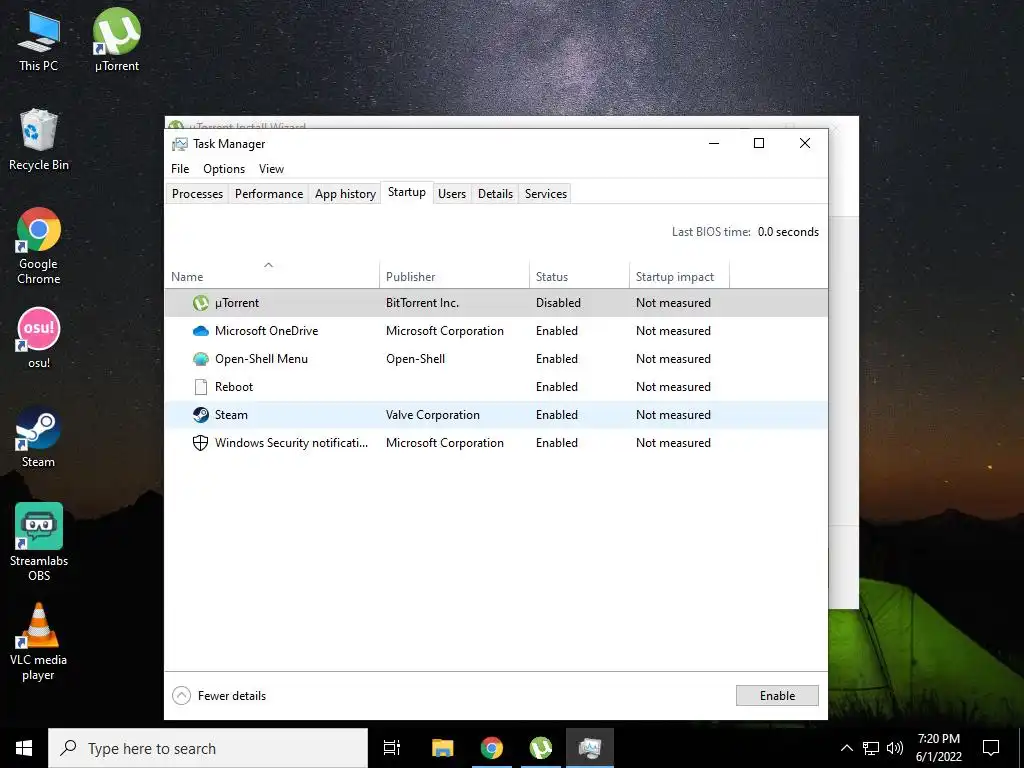Open the taskbar clock and date
This screenshot has width=1024, height=768.
[x=938, y=748]
